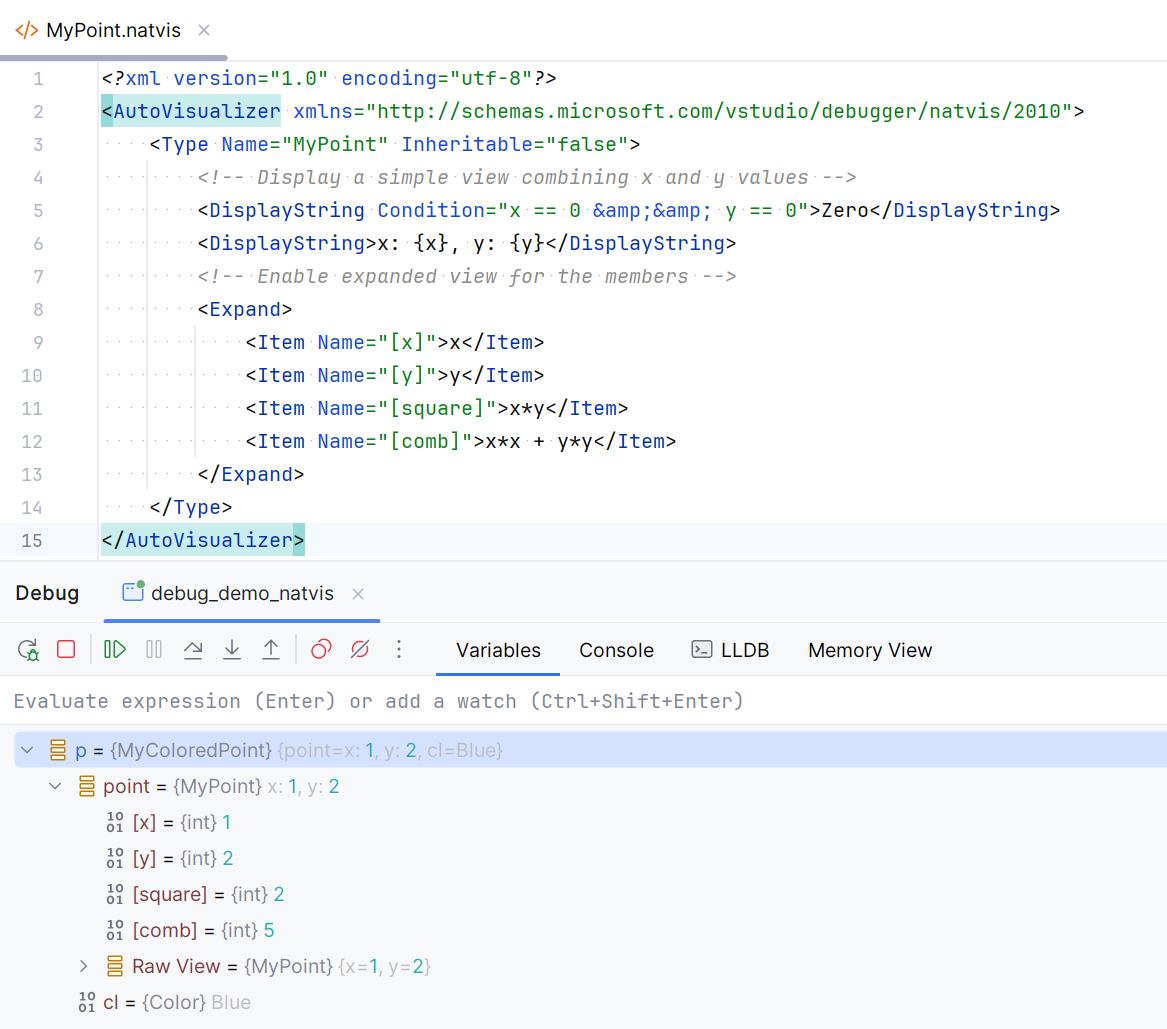Step over the current line
Viewport: 1167px width, 1029px height.
point(193,649)
